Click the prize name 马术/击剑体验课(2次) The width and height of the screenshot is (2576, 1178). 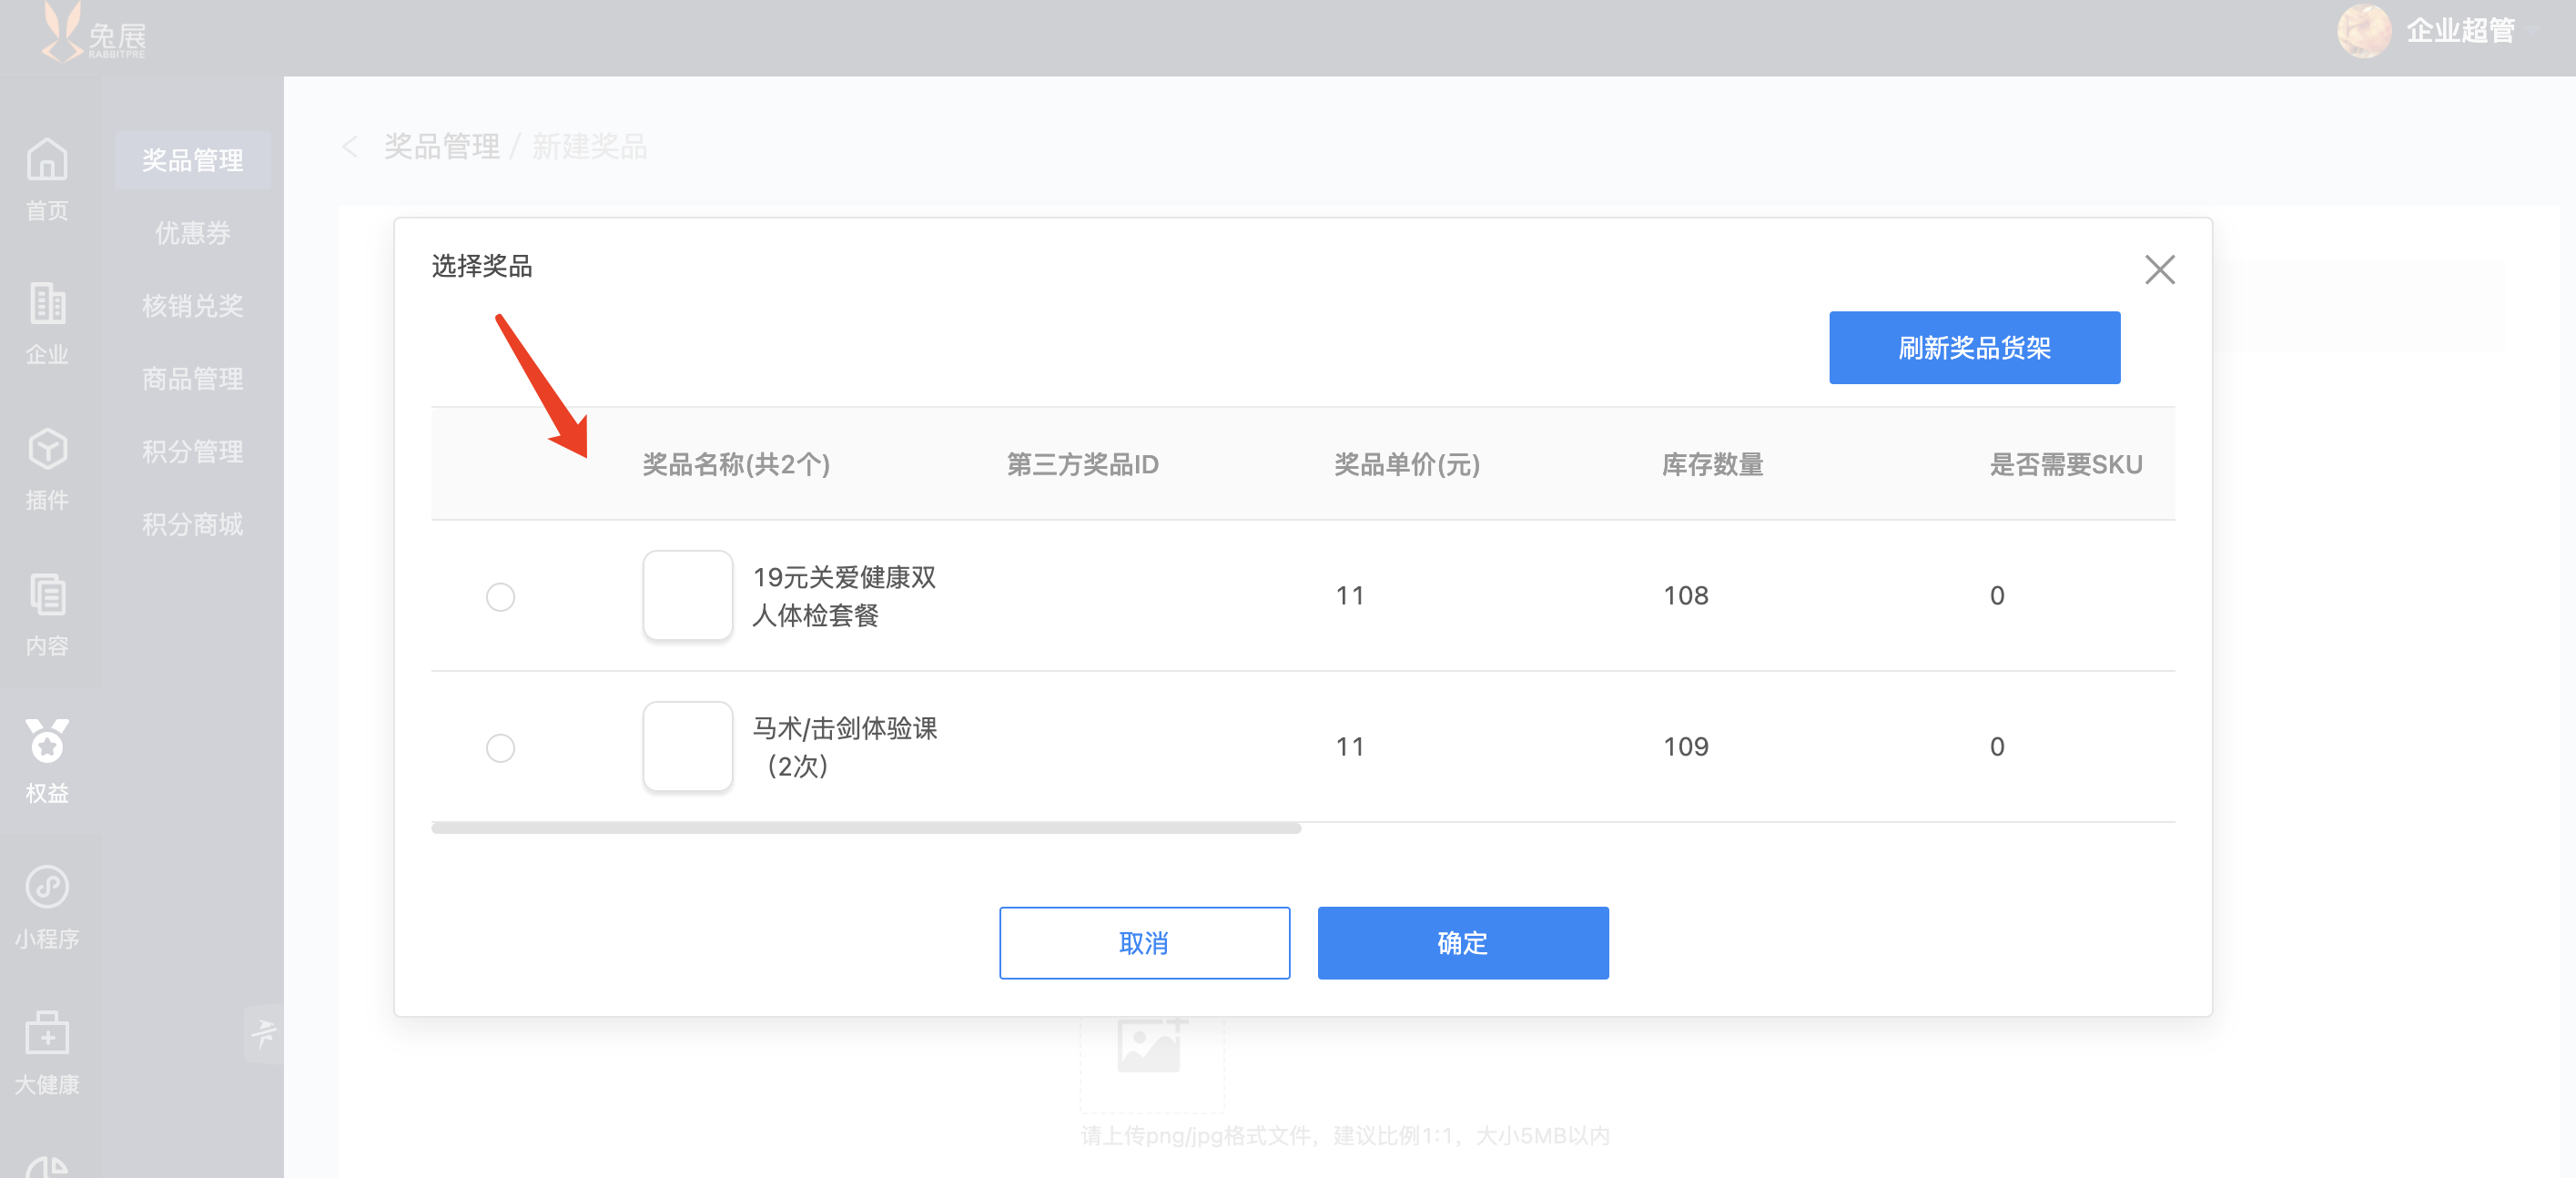pos(844,747)
